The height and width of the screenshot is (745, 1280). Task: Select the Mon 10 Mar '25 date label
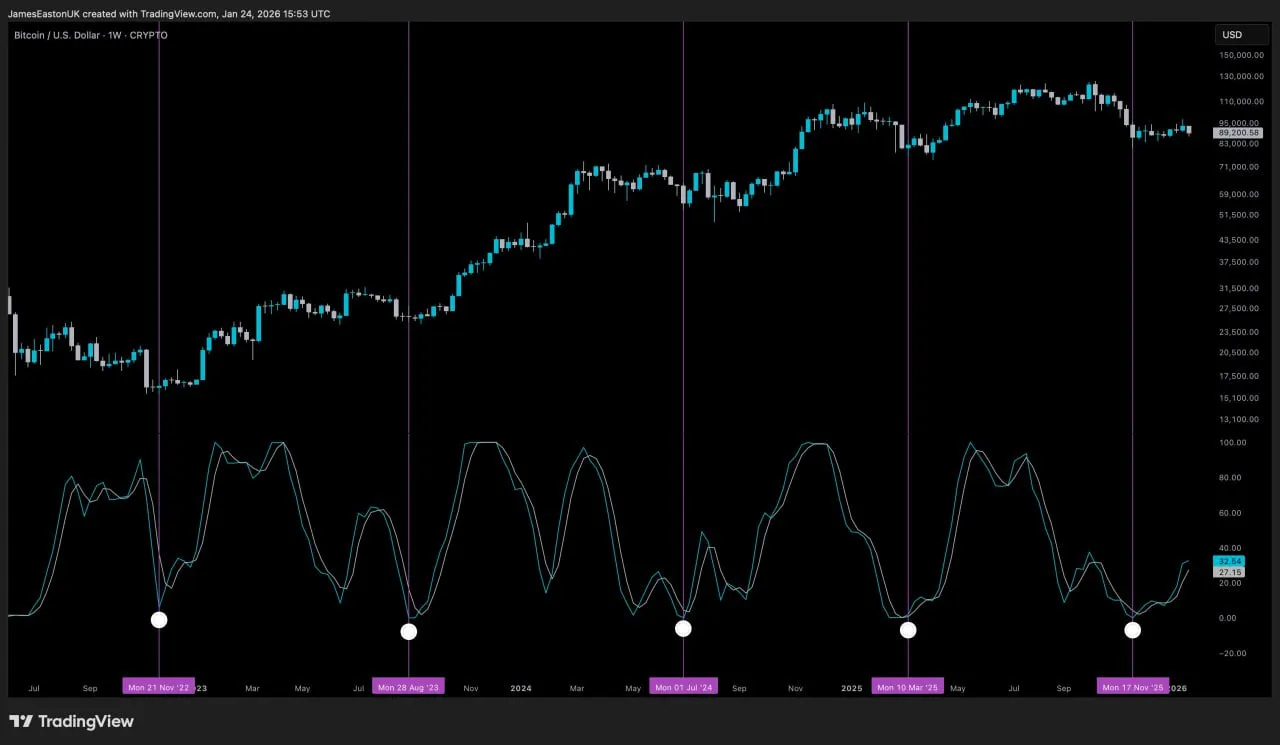(x=908, y=687)
